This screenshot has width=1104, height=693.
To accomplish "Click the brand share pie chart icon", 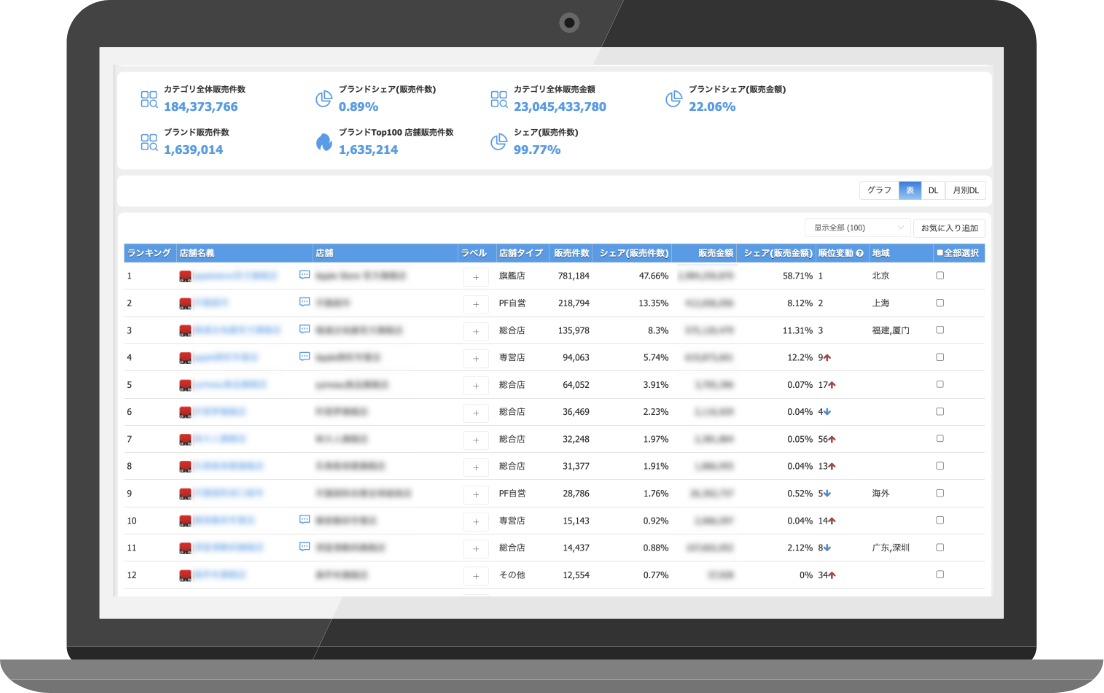I will coord(323,98).
